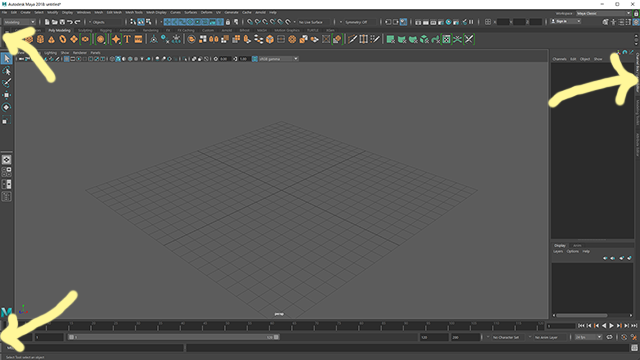Screen dimensions: 640x360
Task: Click the Redo arrow icon
Action: click(x=77, y=22)
